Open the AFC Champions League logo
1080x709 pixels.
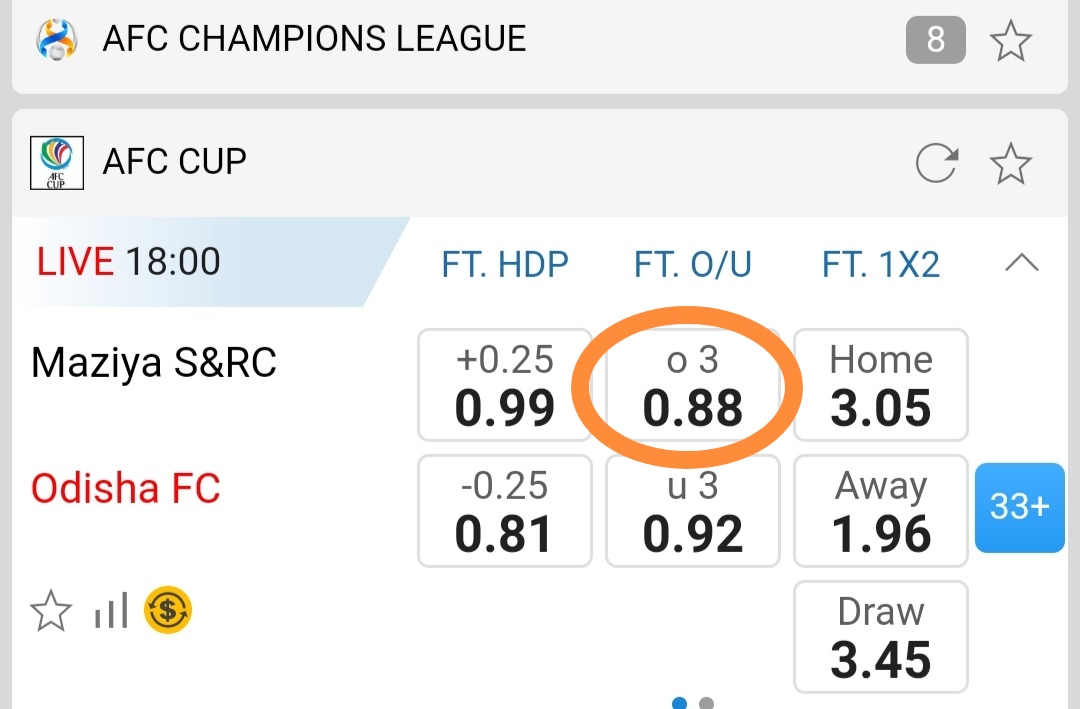pyautogui.click(x=57, y=40)
